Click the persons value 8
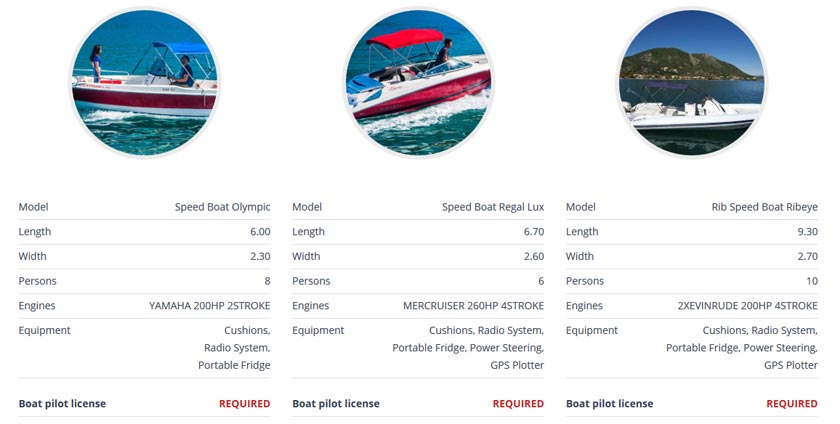Viewport: 840px width, 424px height. pos(267,281)
